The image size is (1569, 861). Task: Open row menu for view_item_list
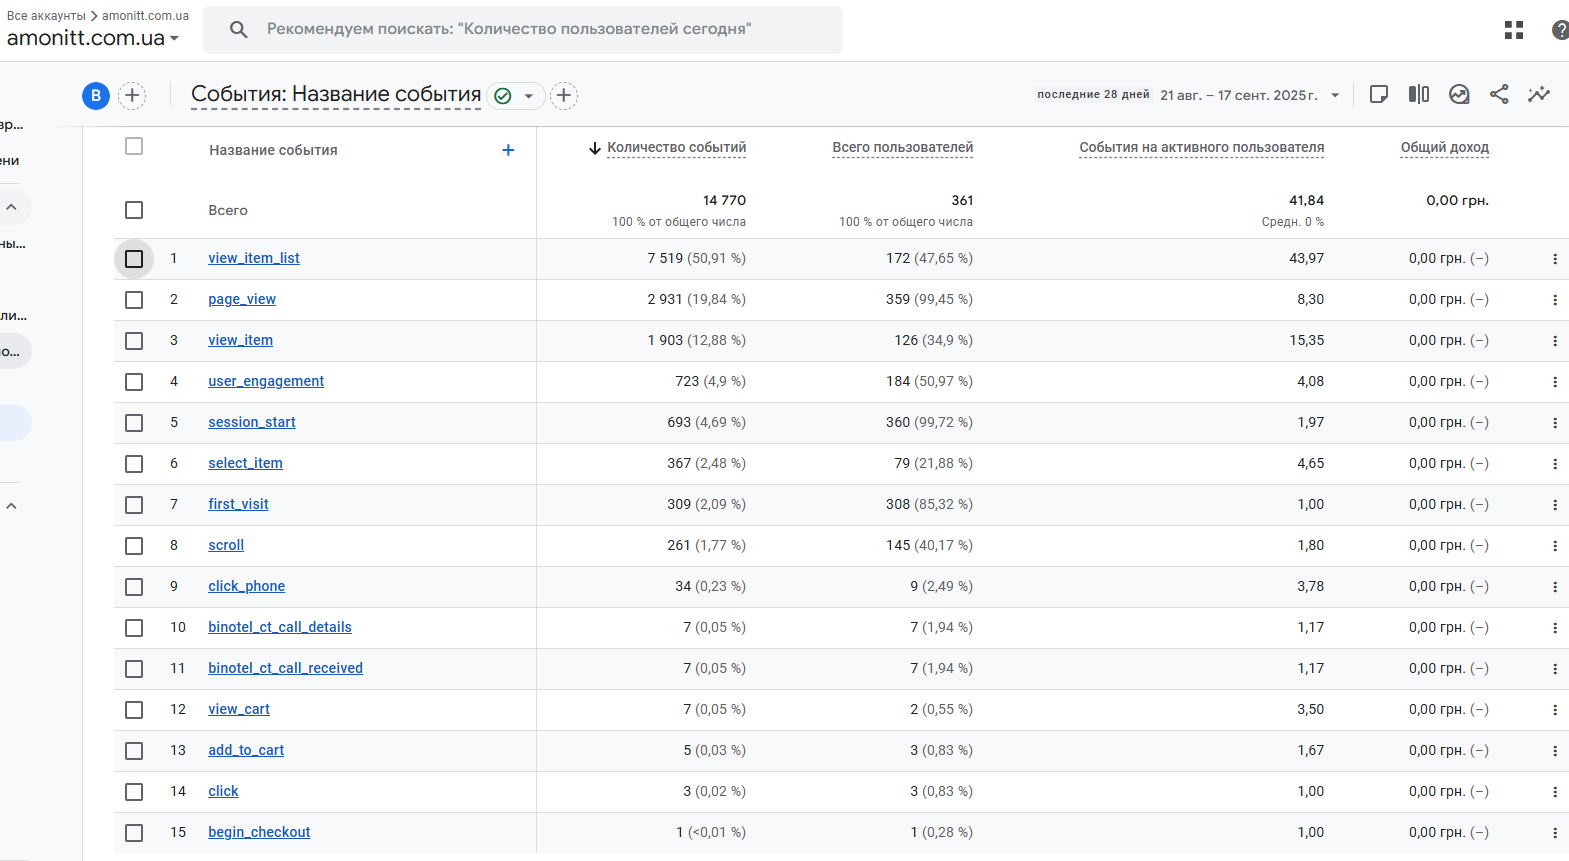click(1555, 259)
